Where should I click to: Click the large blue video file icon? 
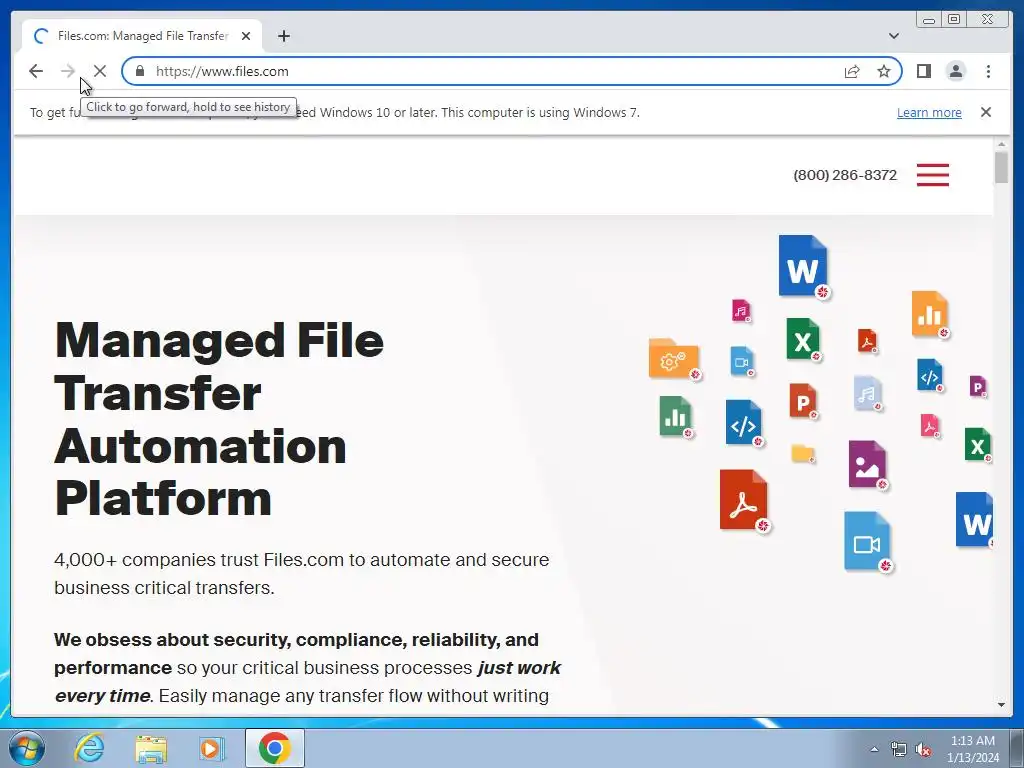click(868, 542)
